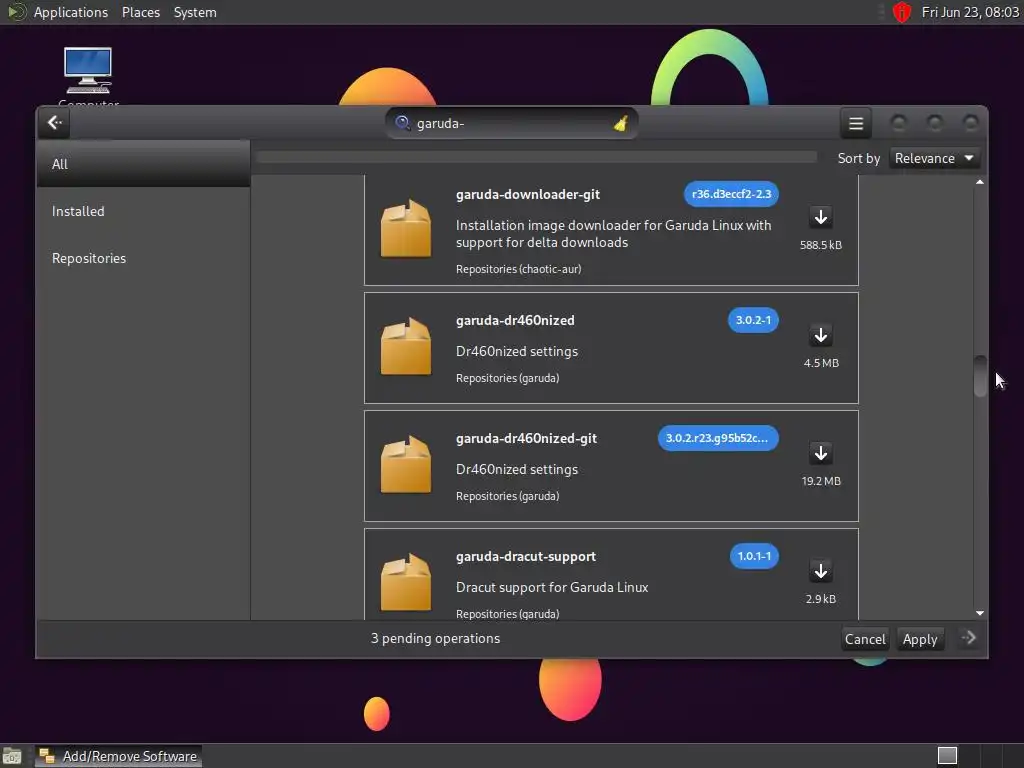The height and width of the screenshot is (768, 1024).
Task: Open the System menu
Action: click(195, 12)
